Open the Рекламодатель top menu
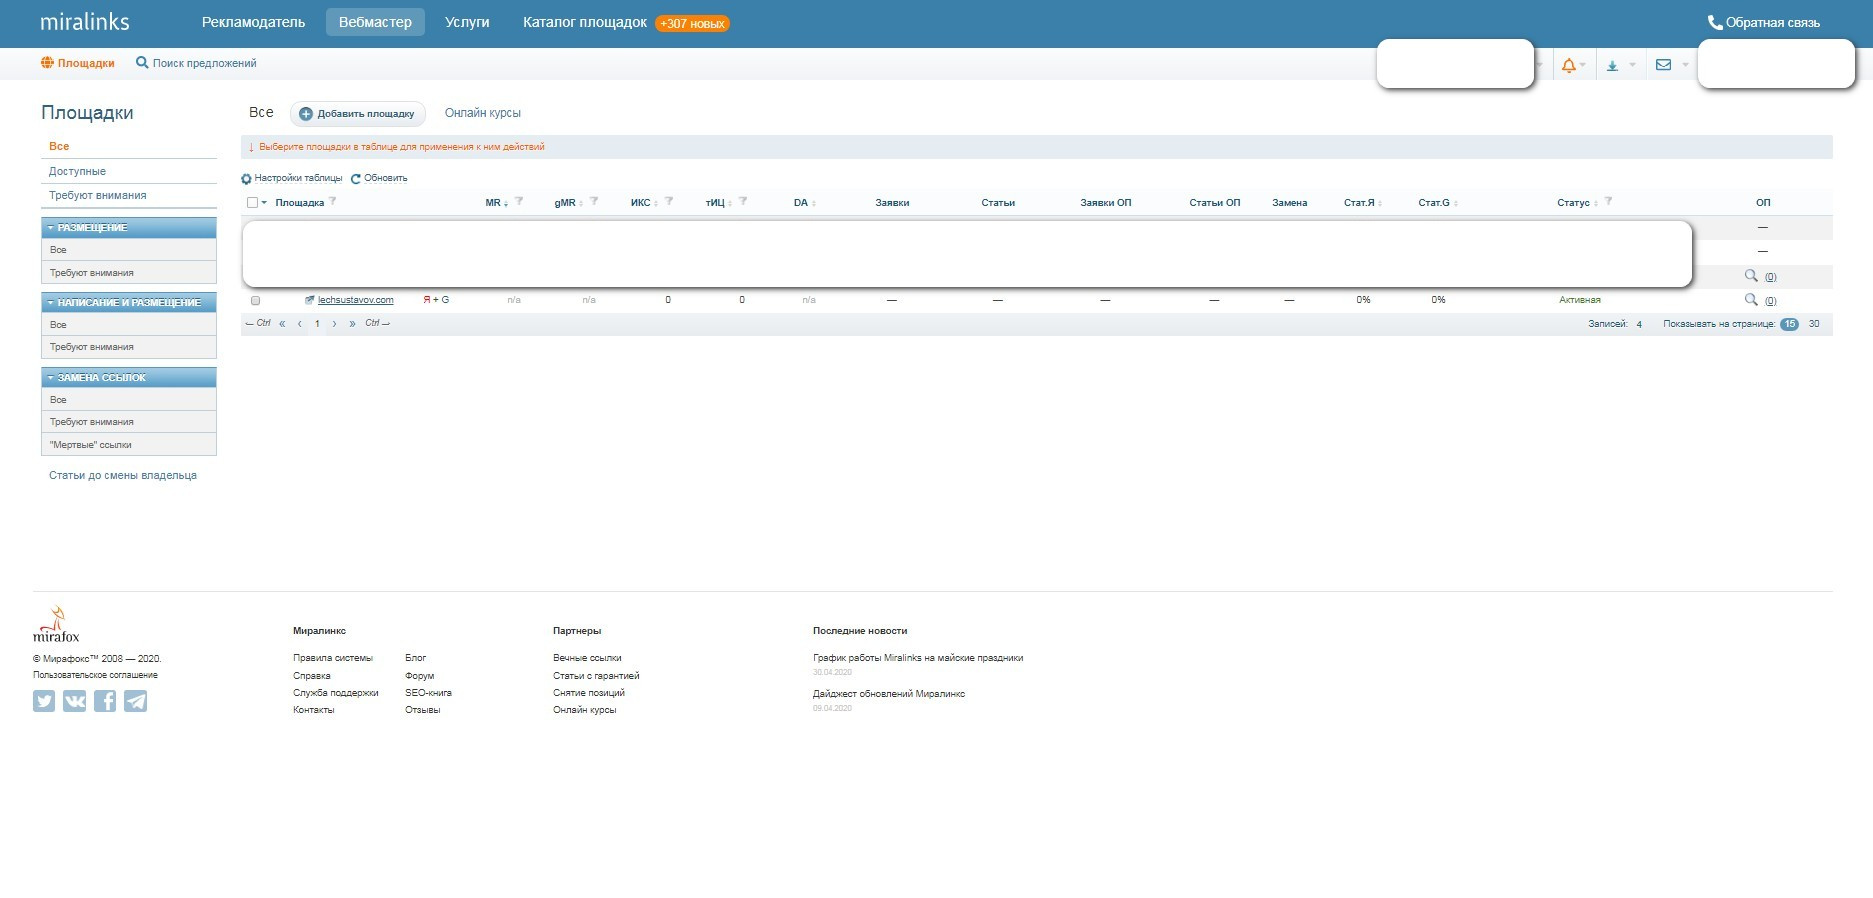Image resolution: width=1873 pixels, height=898 pixels. point(253,22)
